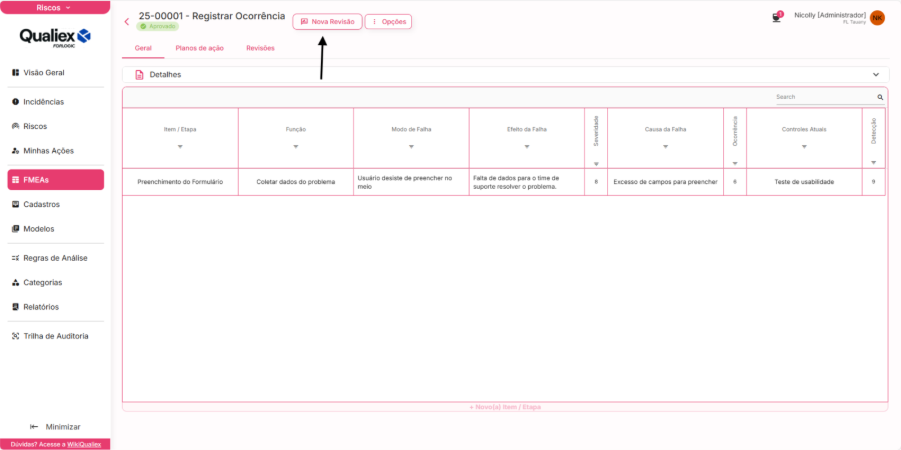The height and width of the screenshot is (450, 901).
Task: Open filter arrow under Causa da Falha
Action: [x=665, y=147]
